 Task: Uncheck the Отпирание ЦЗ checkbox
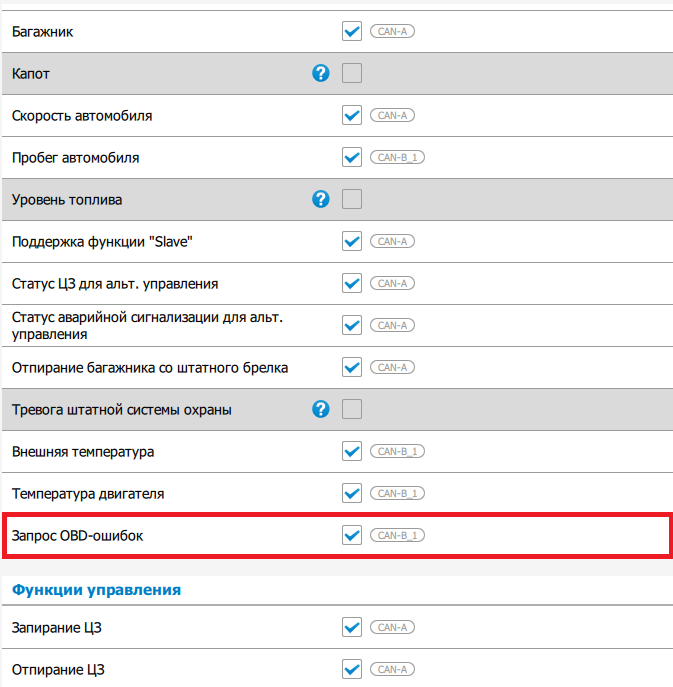click(x=352, y=669)
